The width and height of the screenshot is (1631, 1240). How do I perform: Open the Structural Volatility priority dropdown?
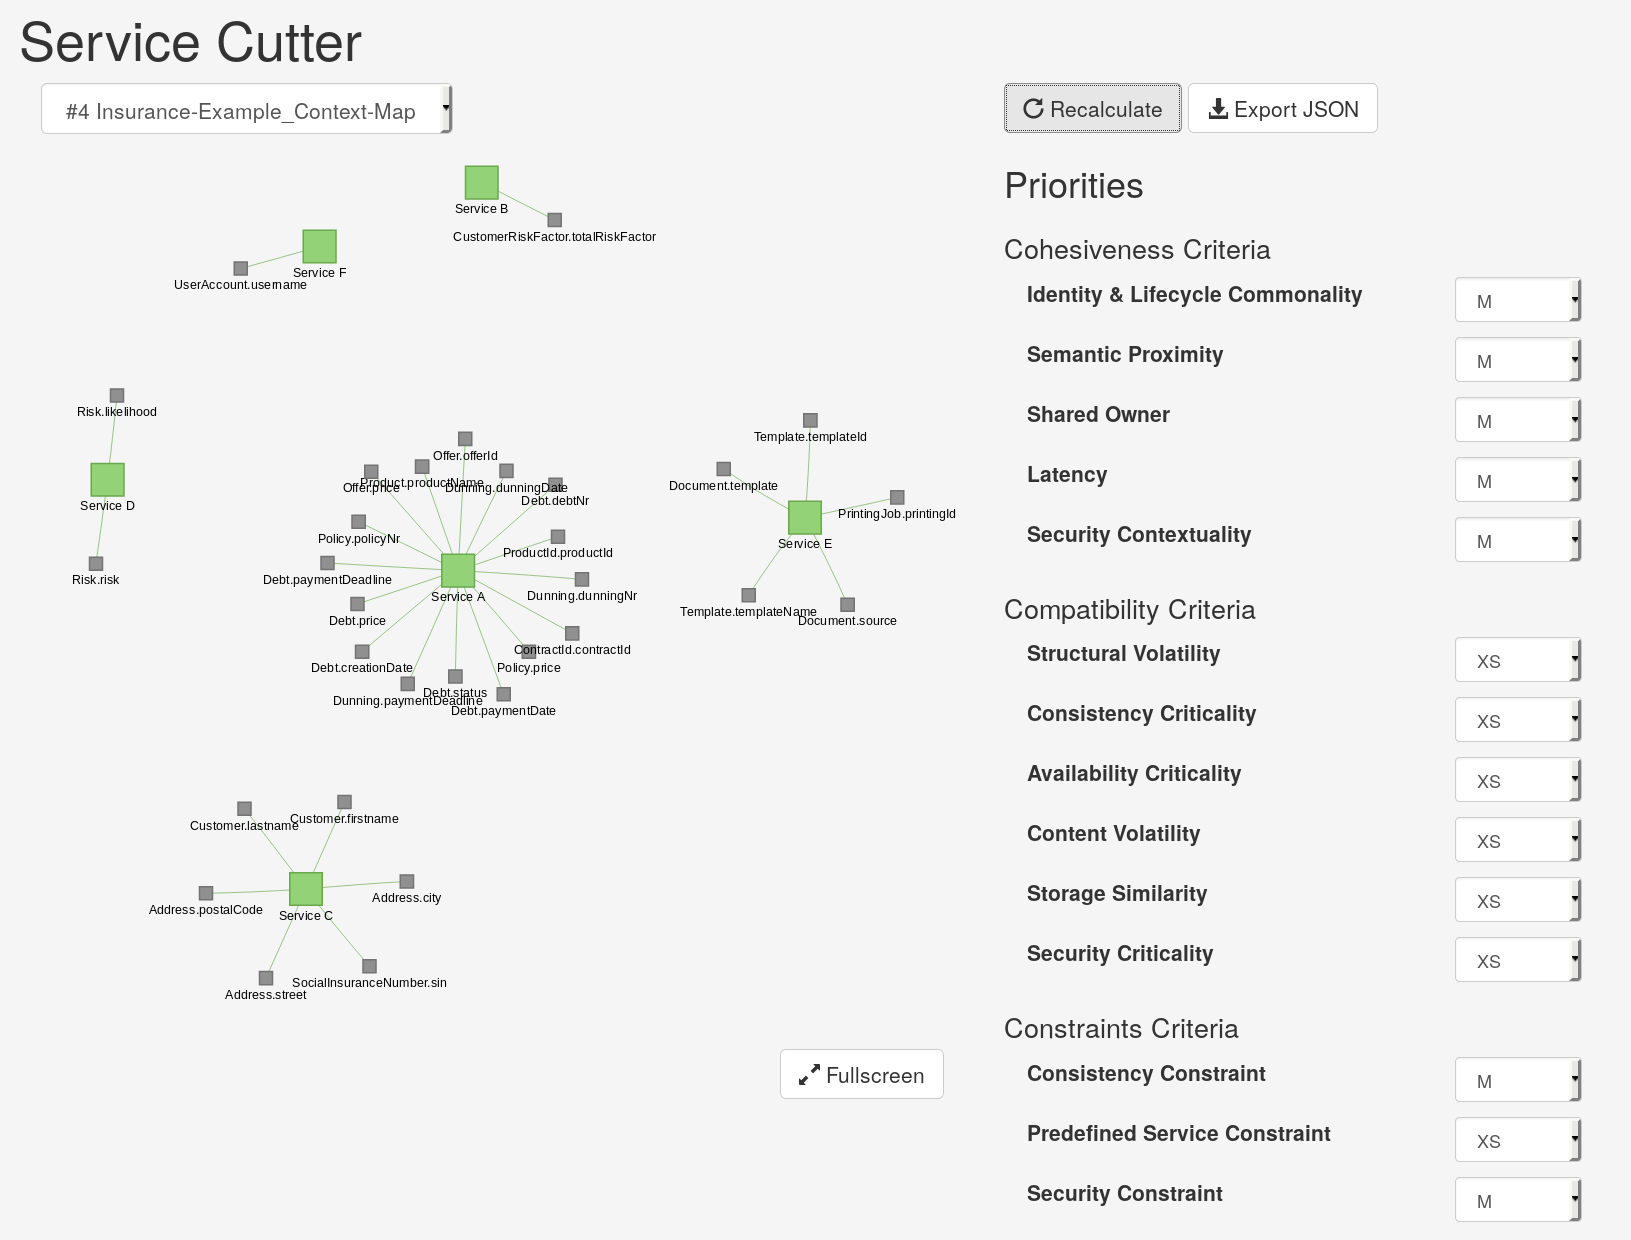click(x=1518, y=660)
